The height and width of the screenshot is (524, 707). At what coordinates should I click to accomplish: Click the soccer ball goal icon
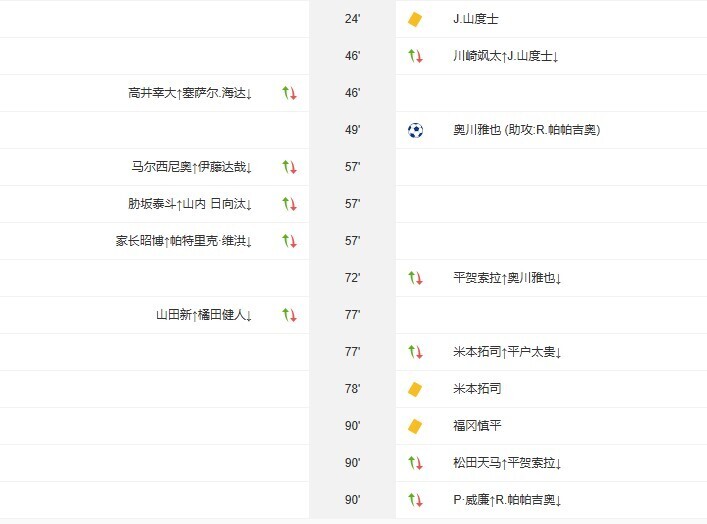(x=416, y=130)
